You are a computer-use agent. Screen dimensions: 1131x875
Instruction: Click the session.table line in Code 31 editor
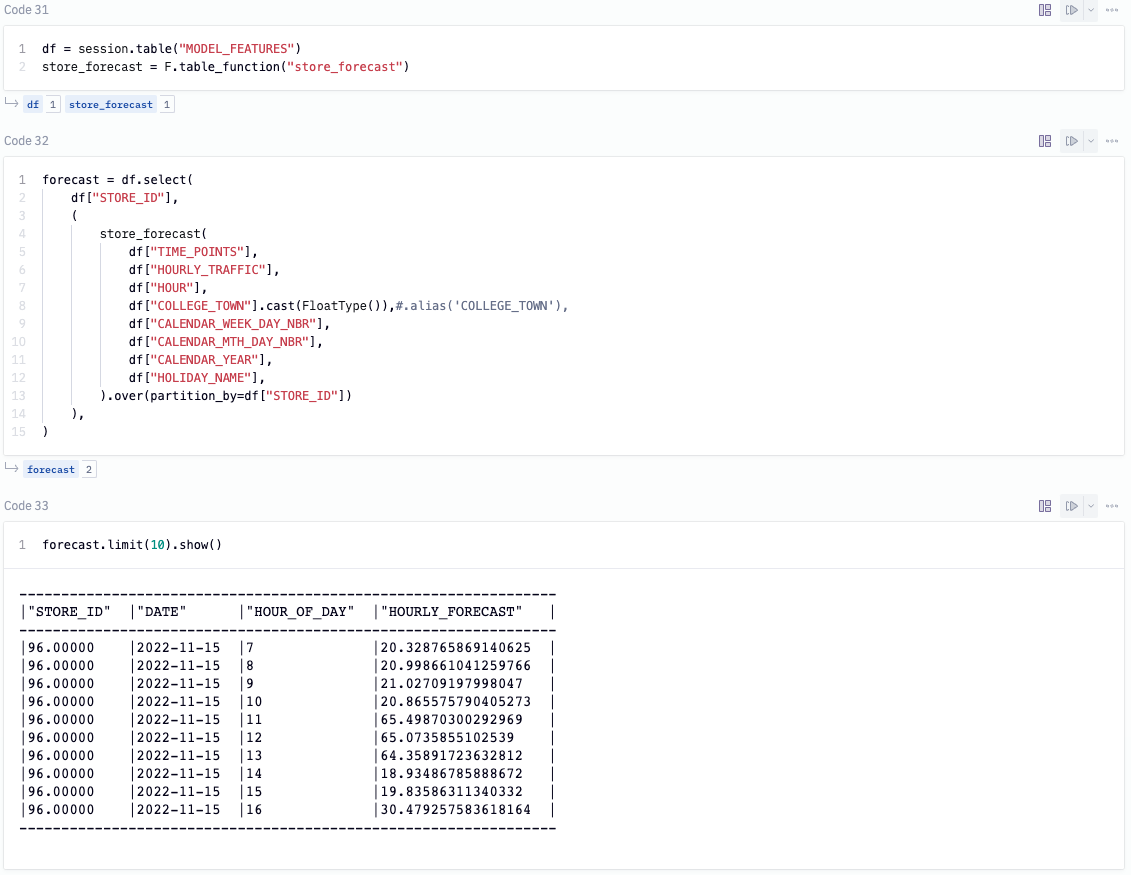coord(170,48)
